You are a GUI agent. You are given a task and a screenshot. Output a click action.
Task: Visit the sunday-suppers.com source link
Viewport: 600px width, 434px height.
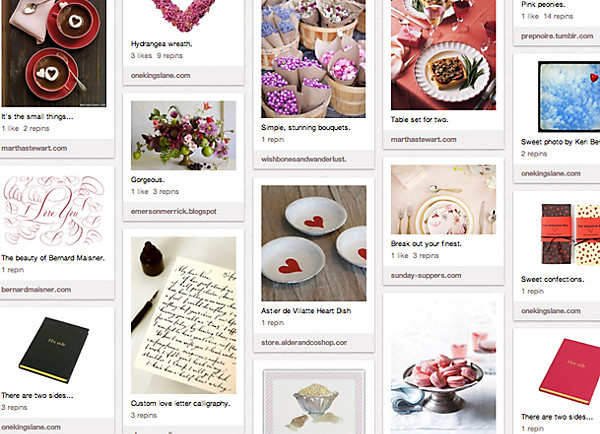[x=426, y=276]
